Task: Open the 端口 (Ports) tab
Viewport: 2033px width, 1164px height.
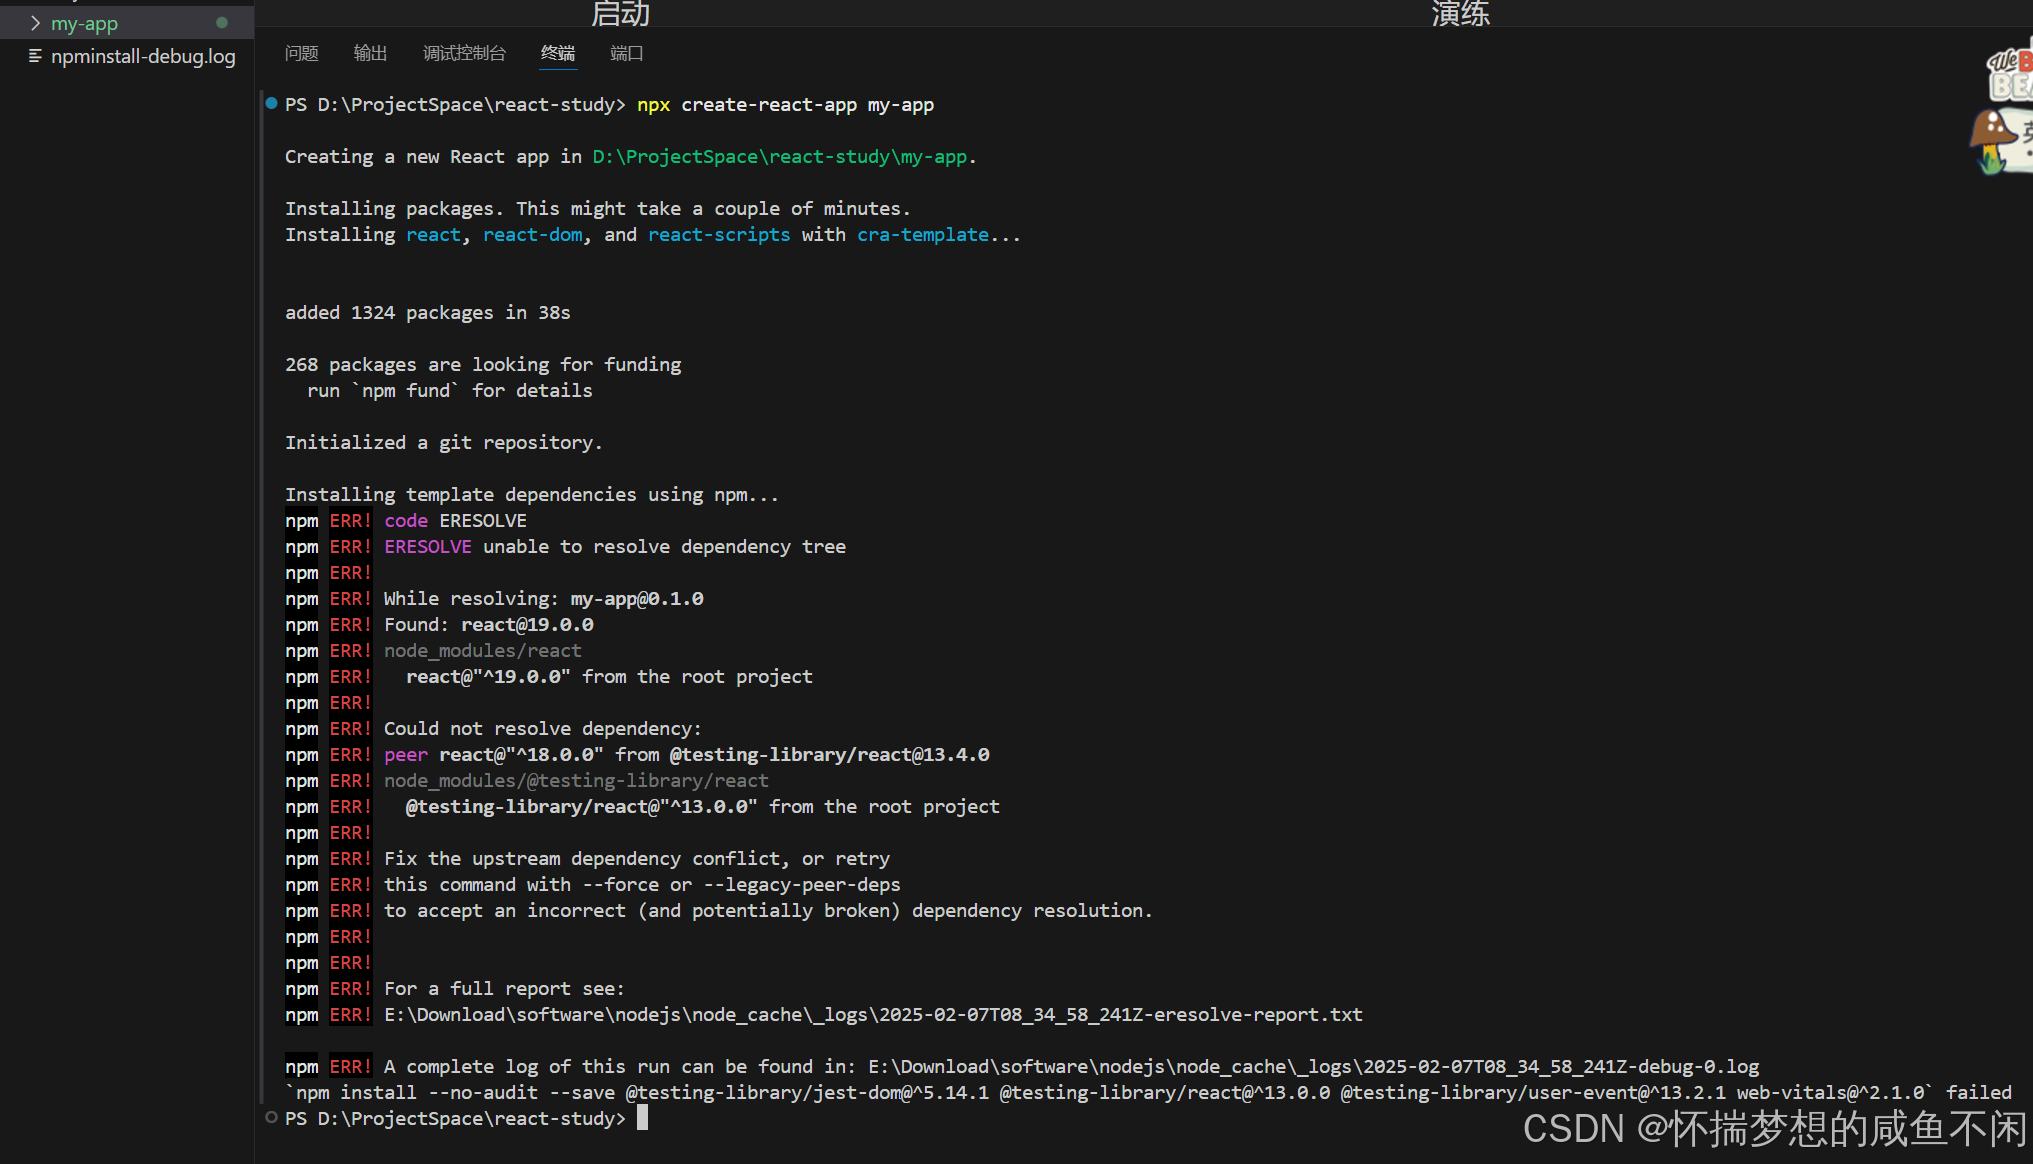Action: pos(627,53)
